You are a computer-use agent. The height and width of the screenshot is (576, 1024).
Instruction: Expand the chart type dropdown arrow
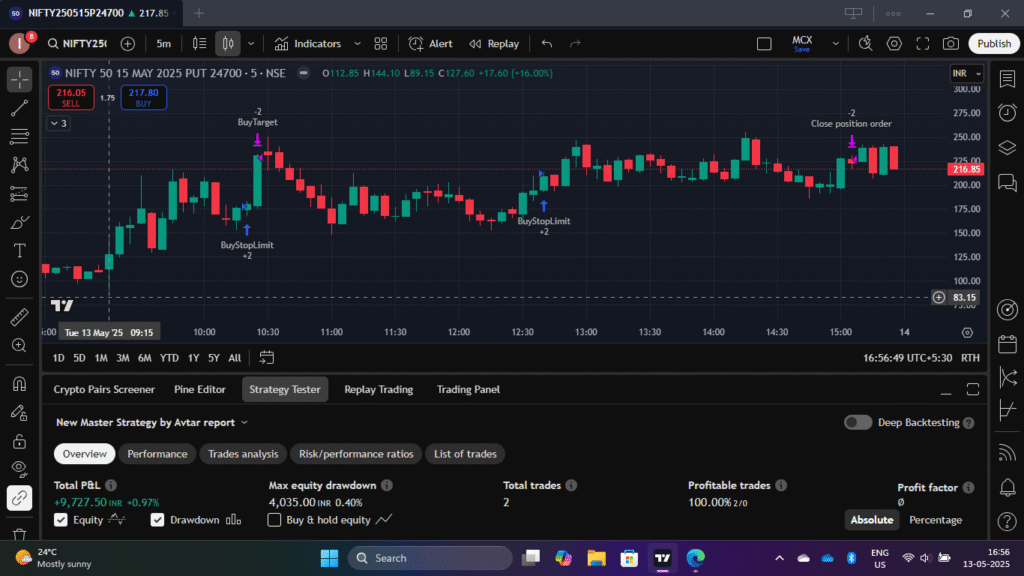[x=251, y=44]
